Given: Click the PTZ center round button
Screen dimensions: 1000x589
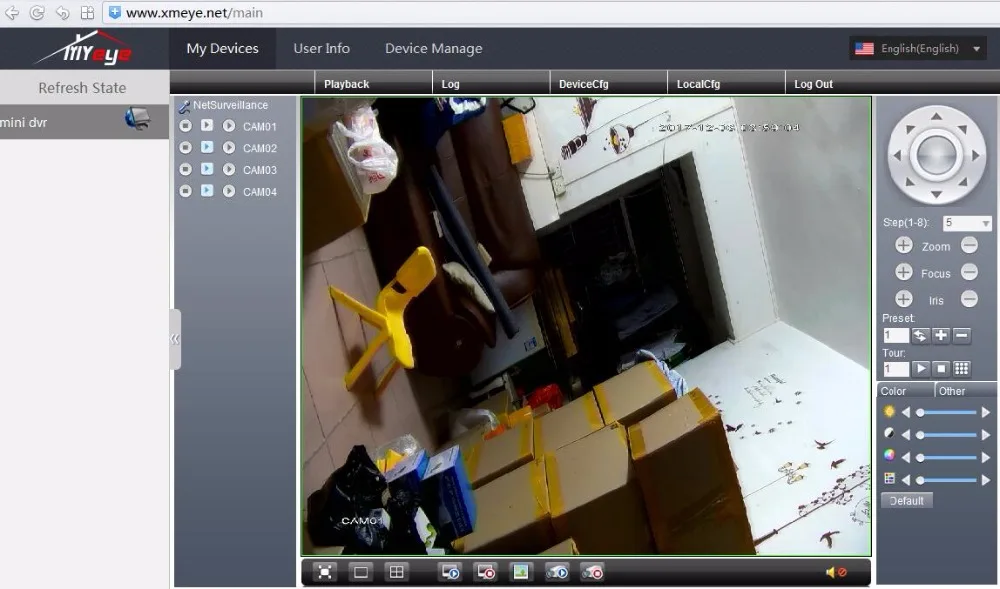Looking at the screenshot, I should (x=936, y=155).
